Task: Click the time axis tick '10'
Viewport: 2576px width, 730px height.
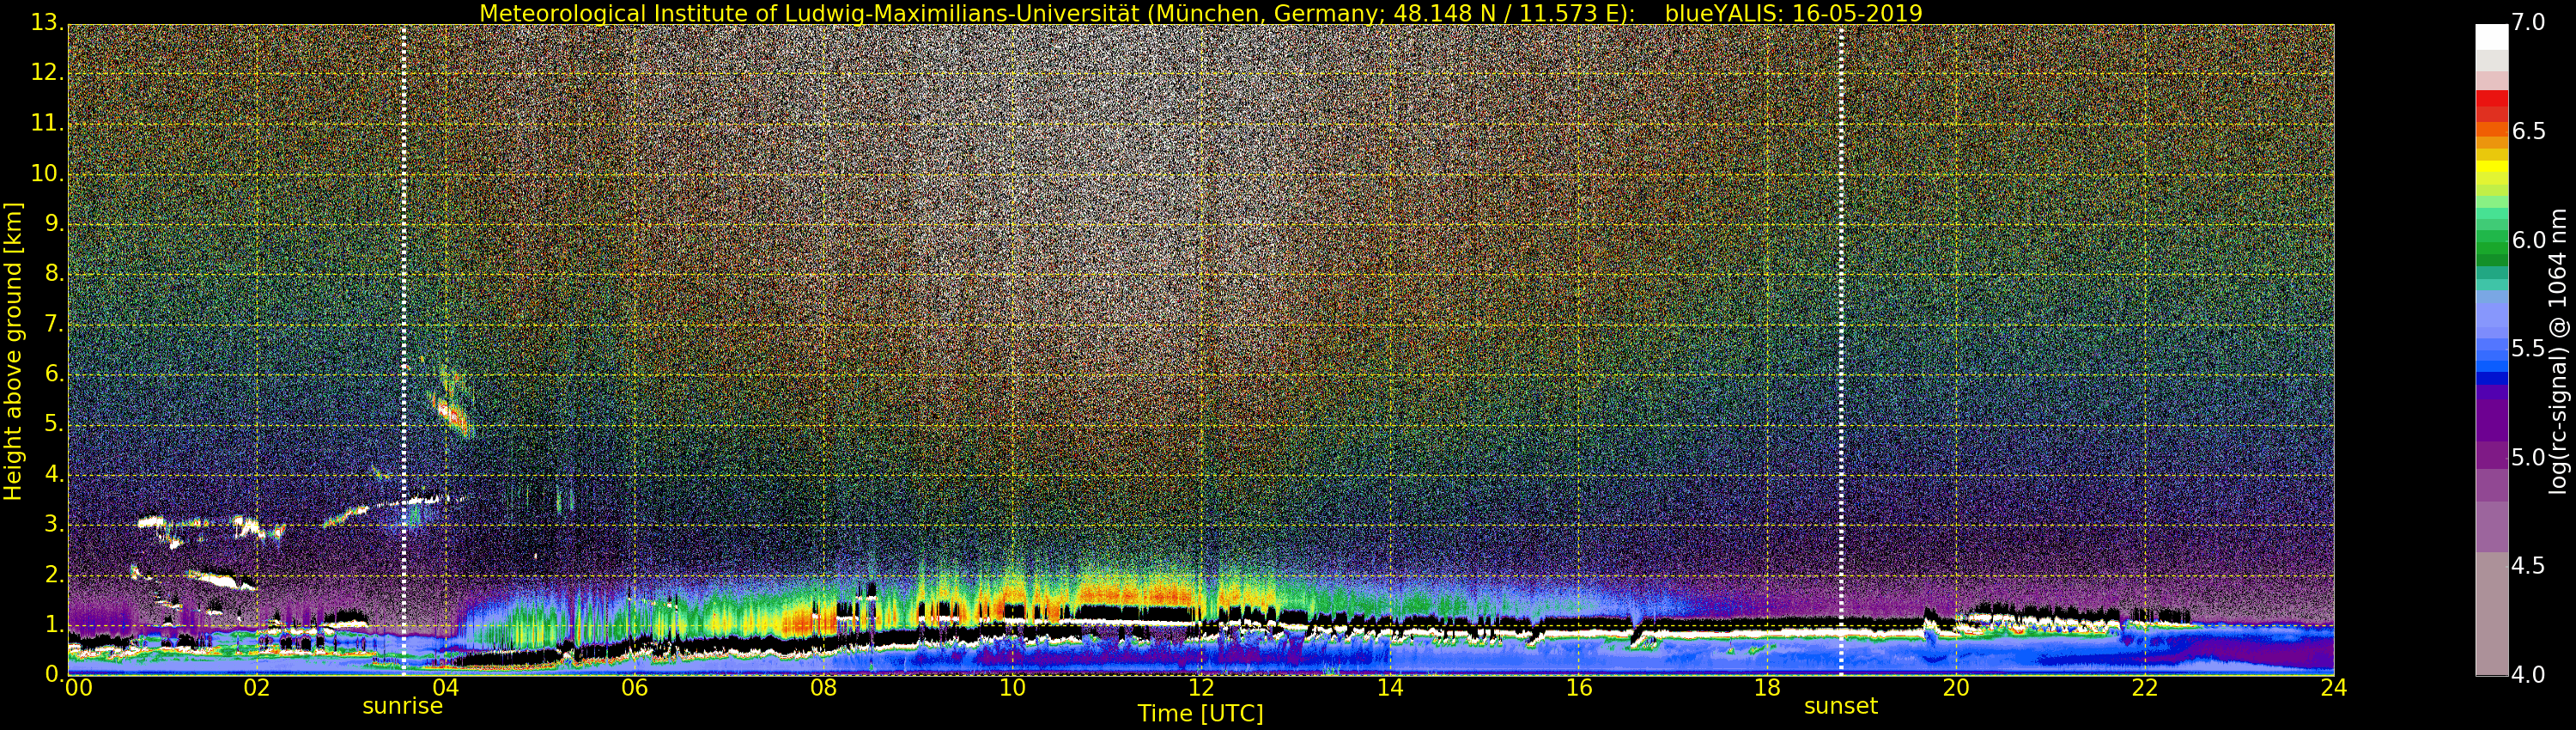Action: click(x=1012, y=688)
